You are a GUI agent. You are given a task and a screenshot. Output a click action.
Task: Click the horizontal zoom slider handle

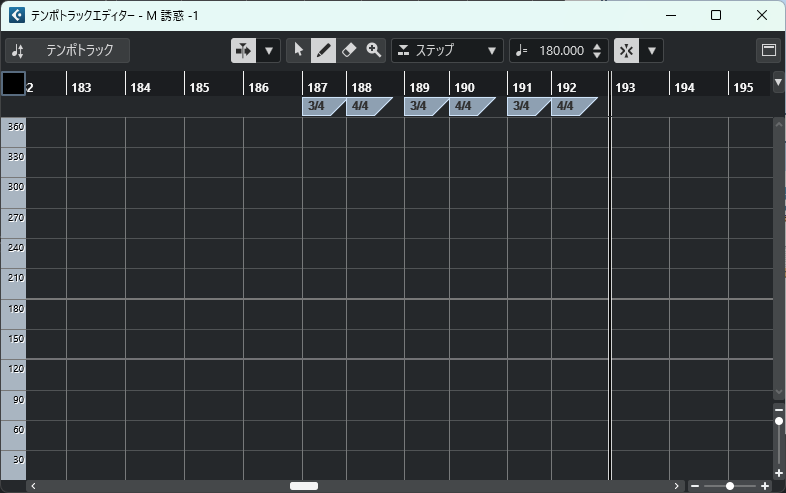(730, 486)
